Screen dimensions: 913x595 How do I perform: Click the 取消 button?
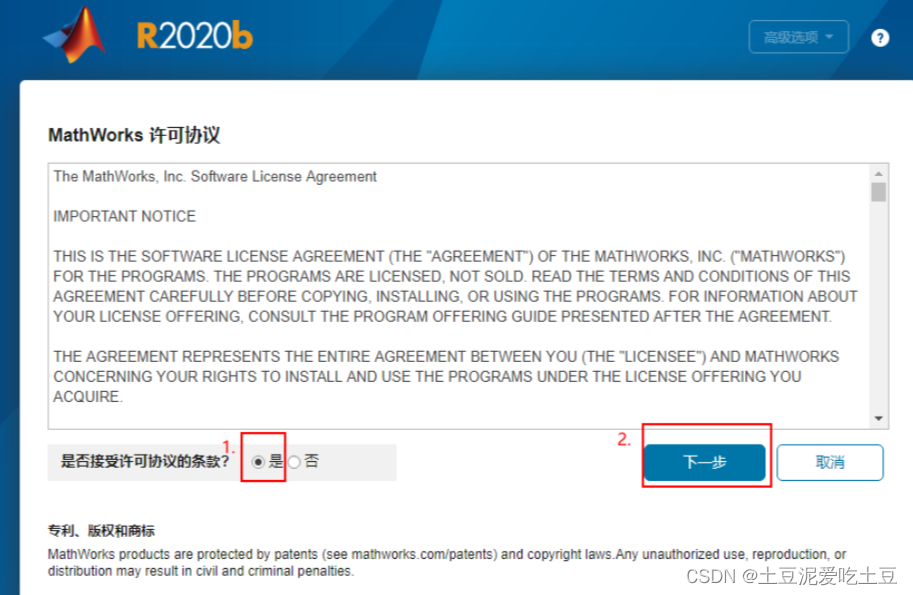pos(830,462)
